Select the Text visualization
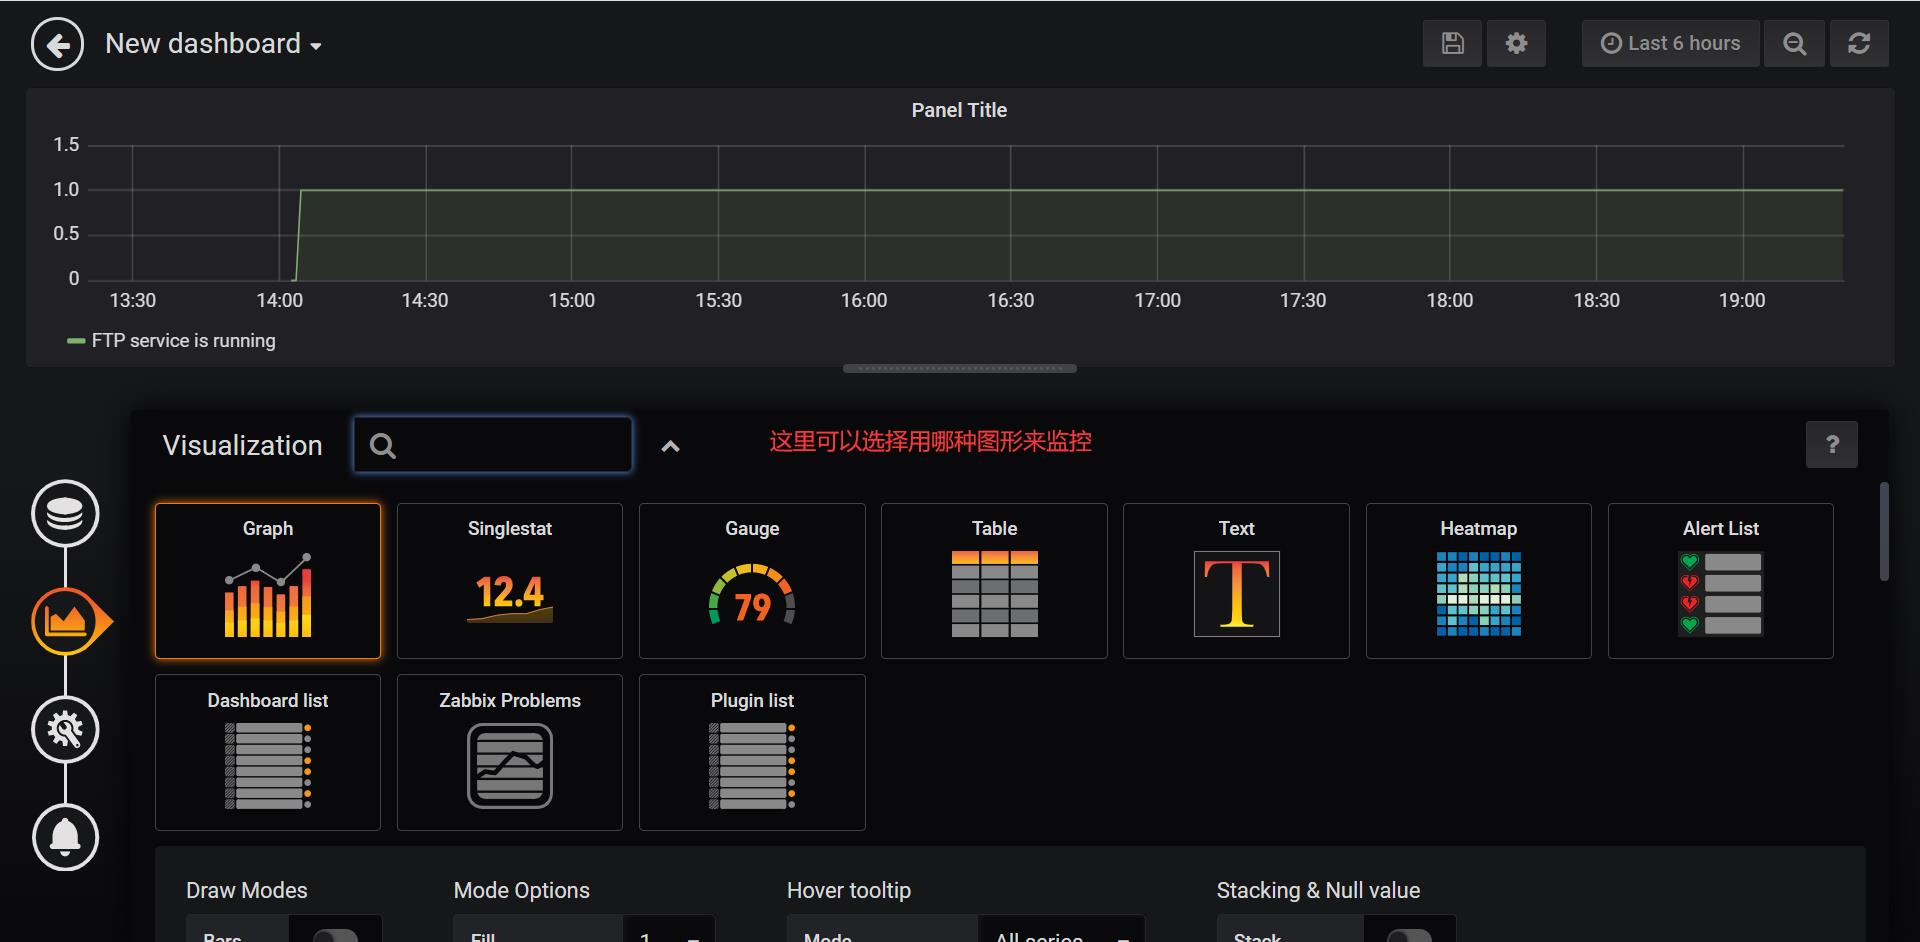Image resolution: width=1920 pixels, height=942 pixels. coord(1236,581)
